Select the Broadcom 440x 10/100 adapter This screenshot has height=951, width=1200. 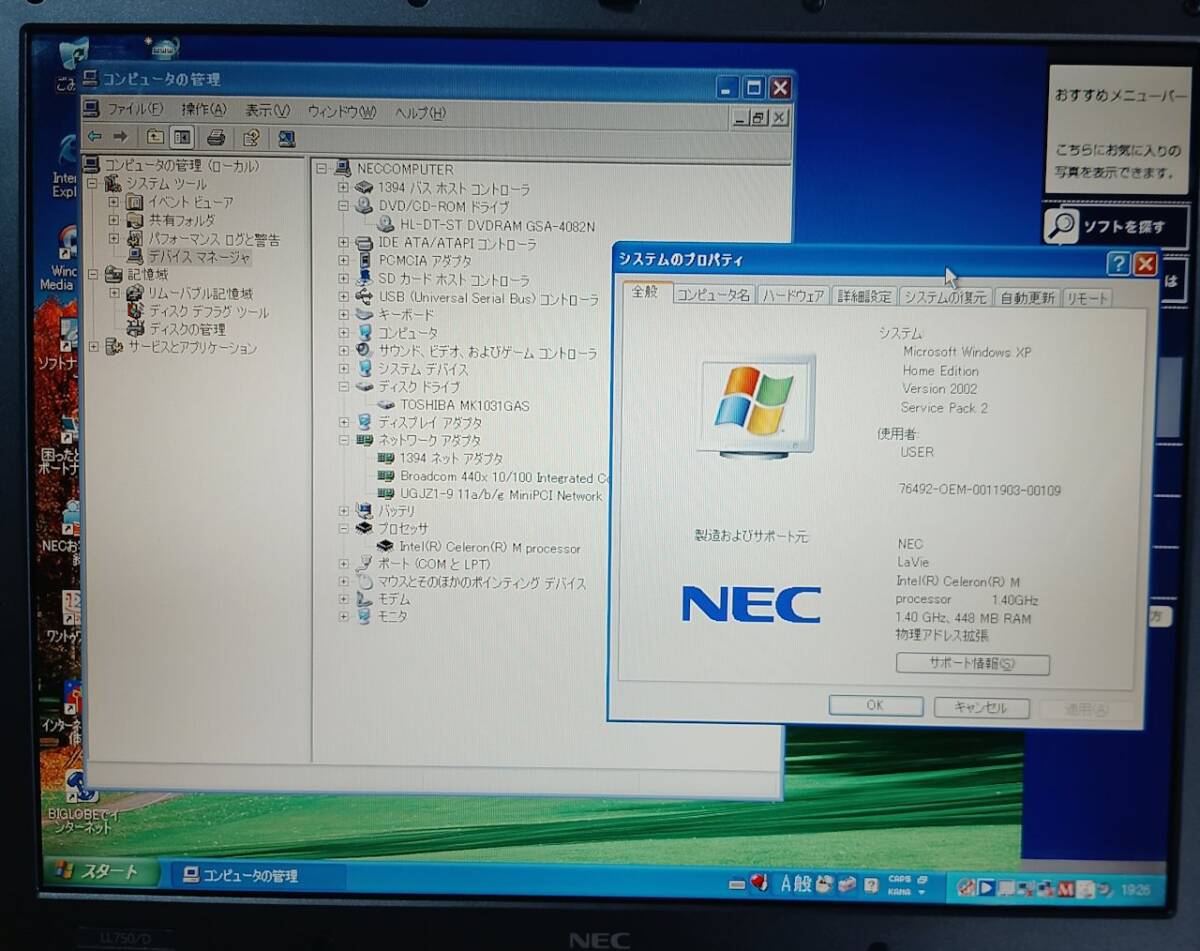point(504,477)
